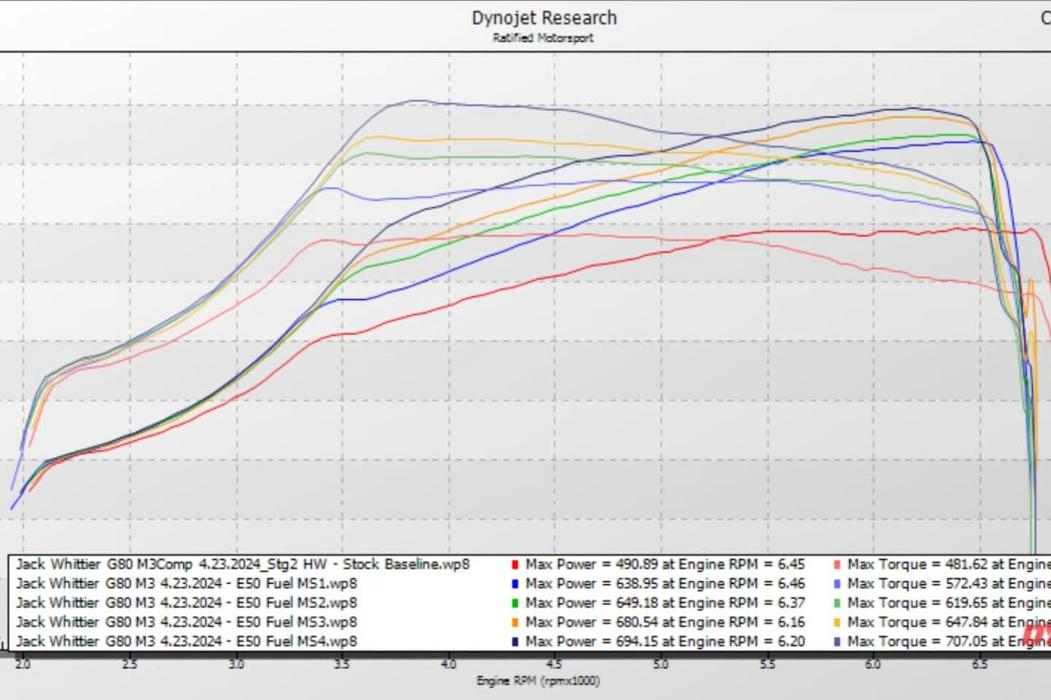The width and height of the screenshot is (1051, 700).
Task: Click the purple Max Torque 707.05 swatch
Action: click(x=837, y=642)
